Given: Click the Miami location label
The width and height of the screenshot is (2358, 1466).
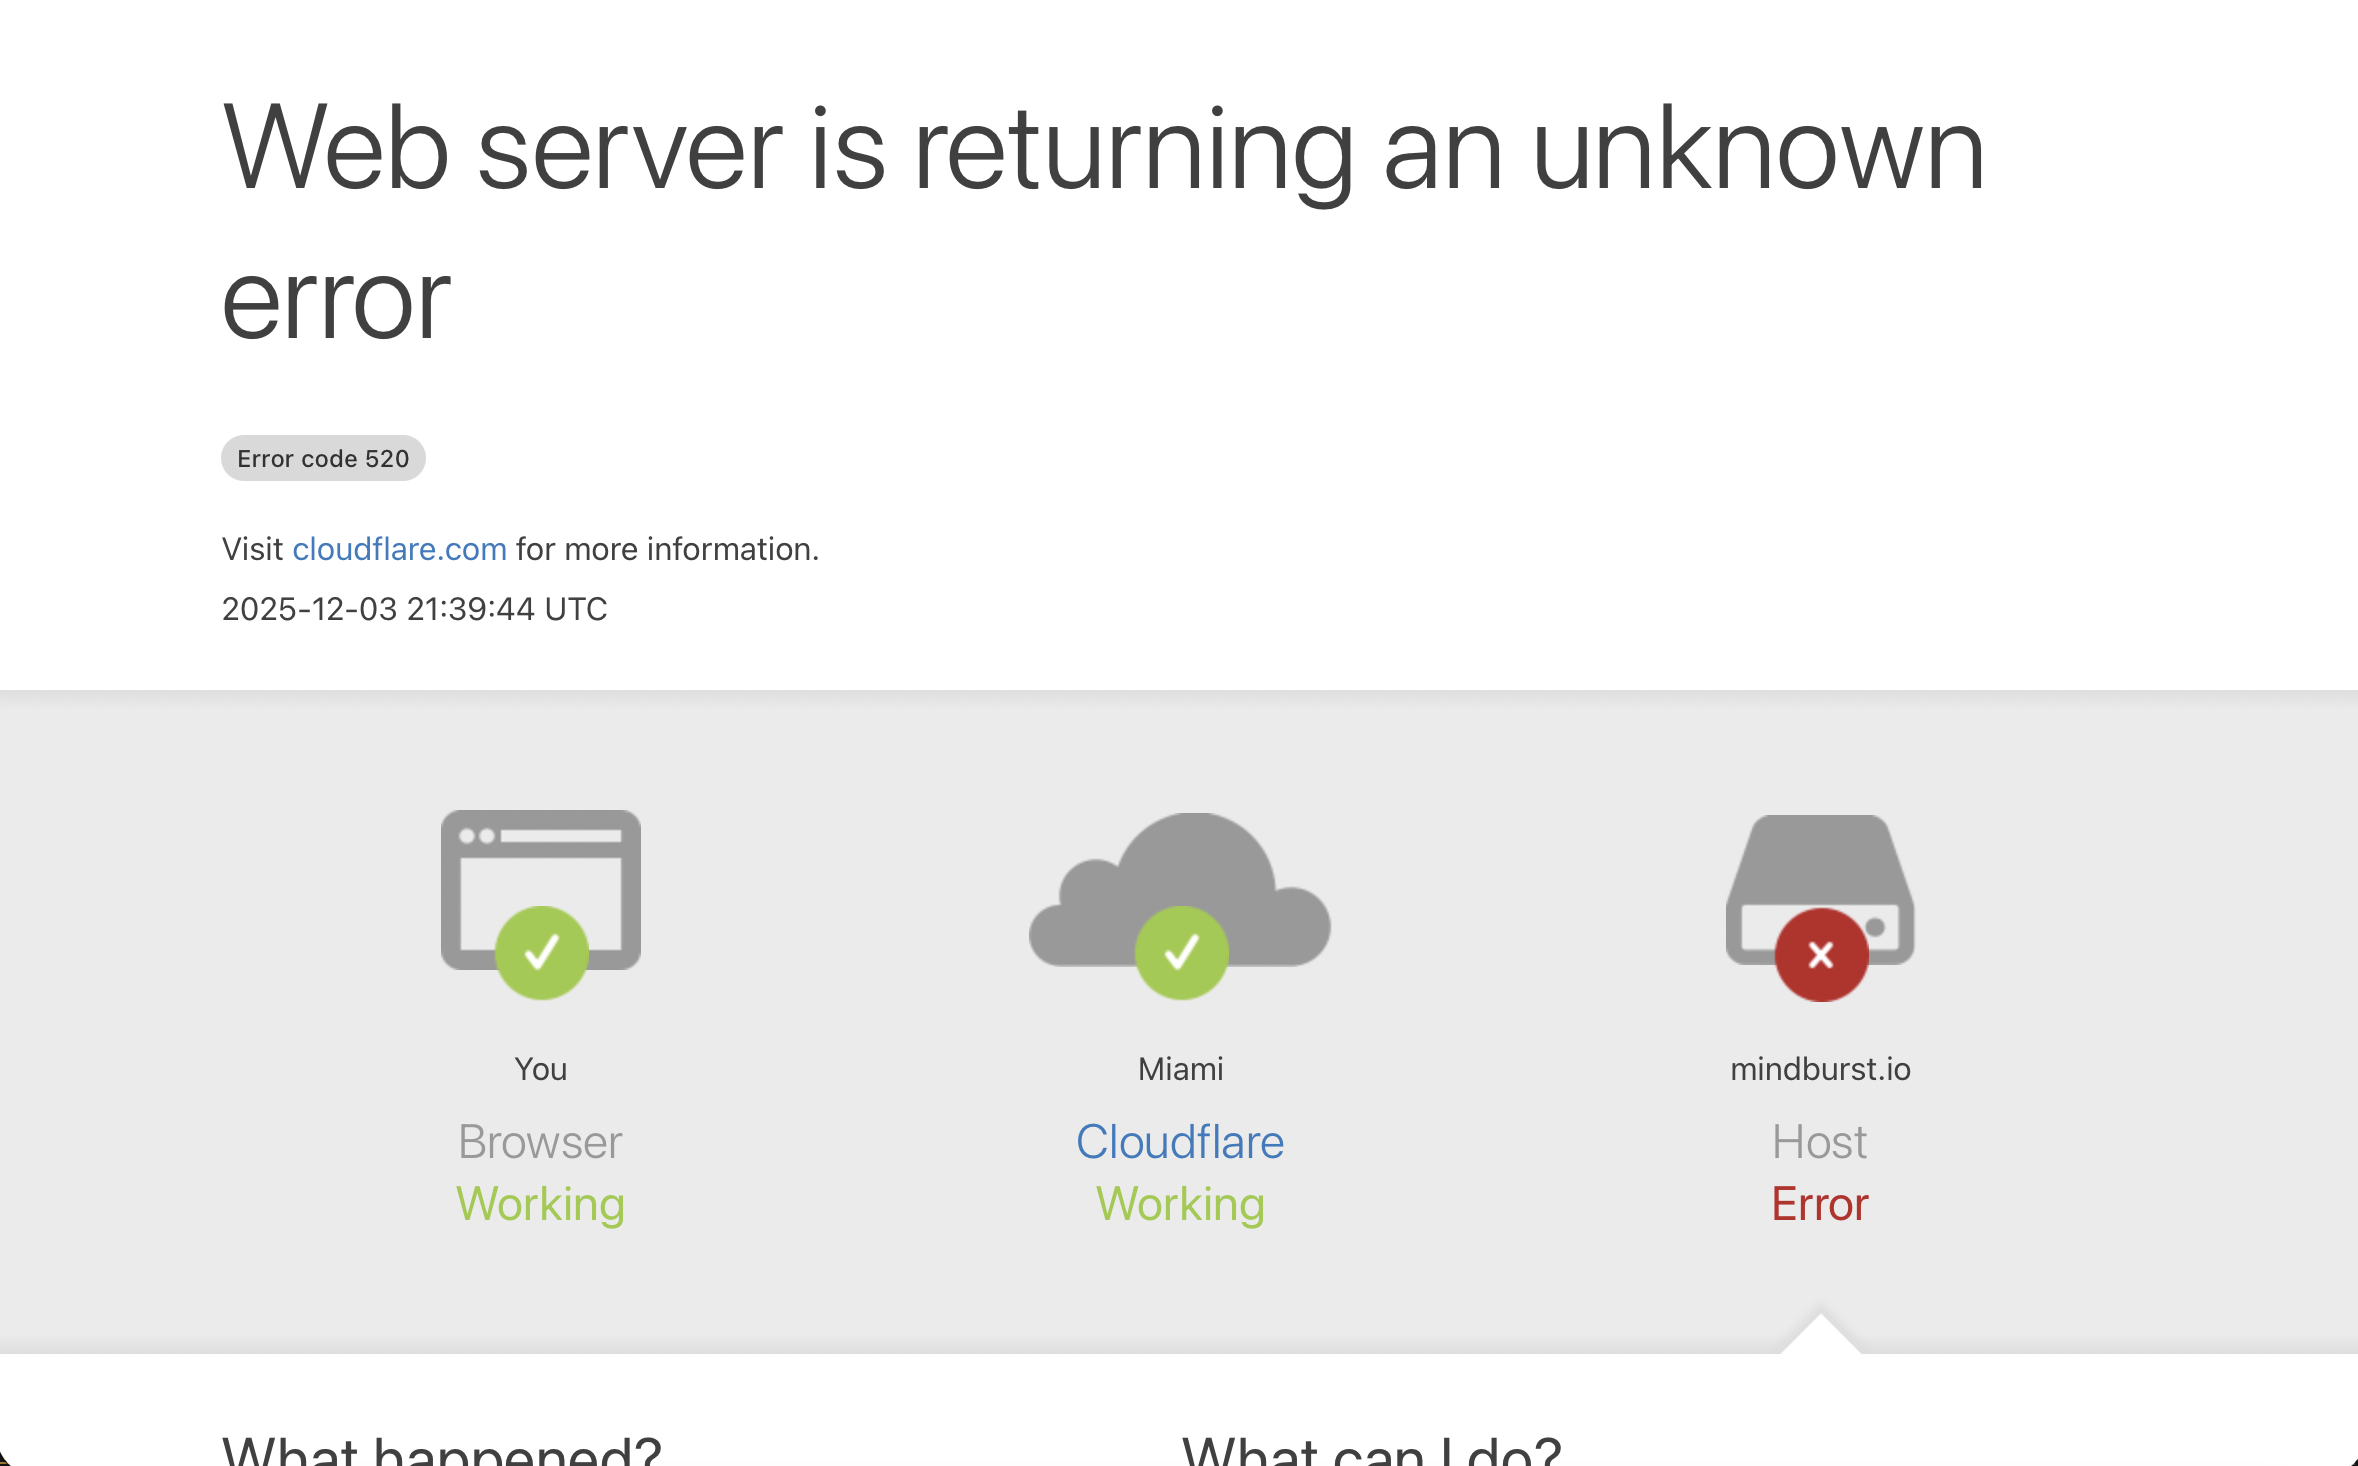Looking at the screenshot, I should 1180,1069.
